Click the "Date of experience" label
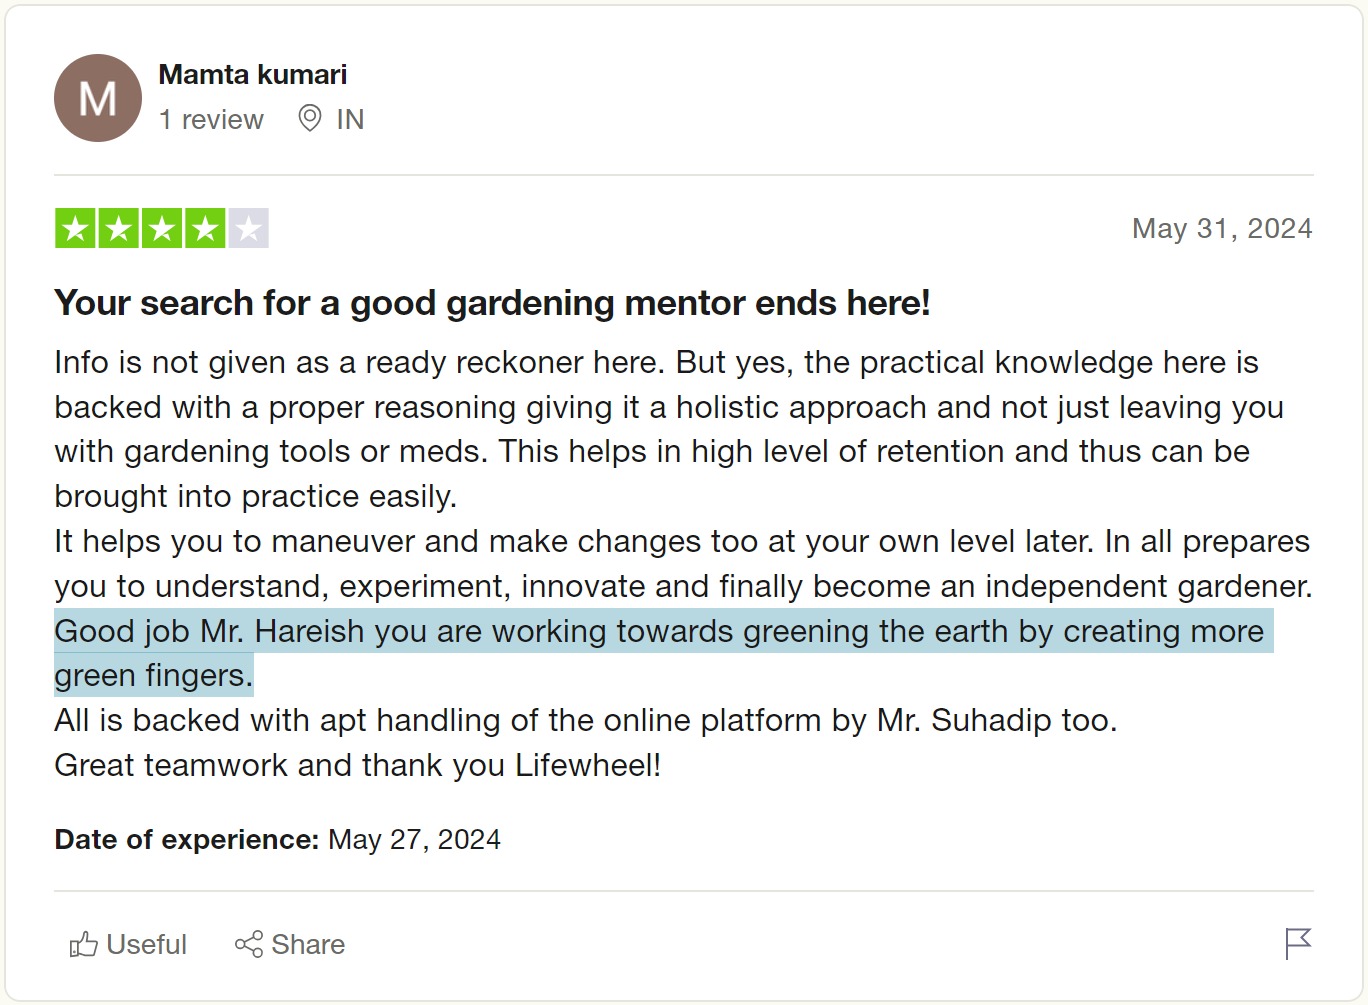Image resolution: width=1368 pixels, height=1005 pixels. coord(186,840)
